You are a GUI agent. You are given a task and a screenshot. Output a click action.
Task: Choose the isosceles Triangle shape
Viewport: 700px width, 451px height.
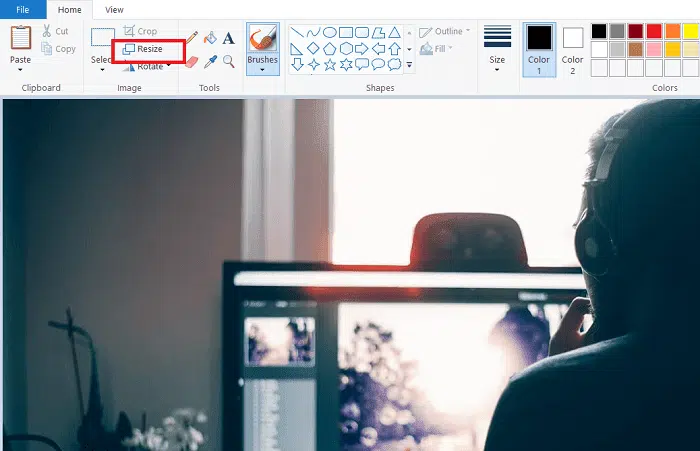[x=394, y=32]
